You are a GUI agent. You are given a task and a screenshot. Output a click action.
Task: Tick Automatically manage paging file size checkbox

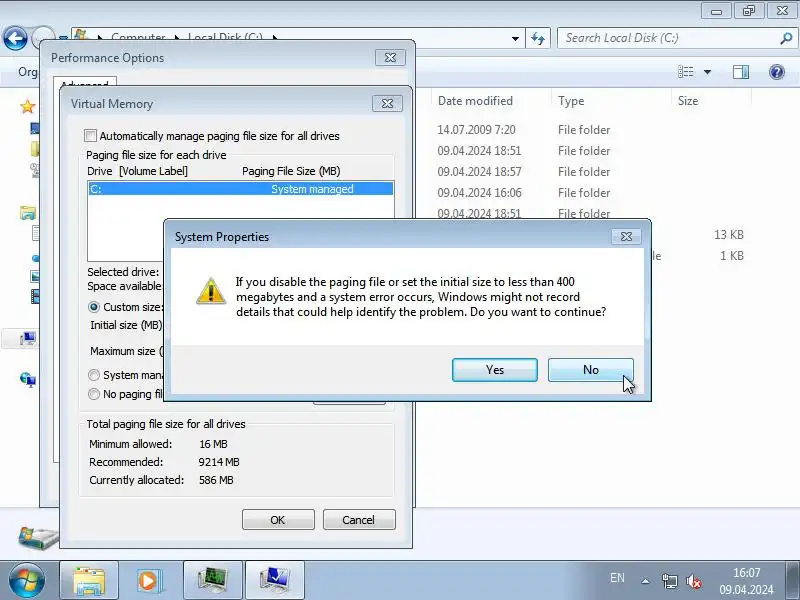[x=90, y=136]
